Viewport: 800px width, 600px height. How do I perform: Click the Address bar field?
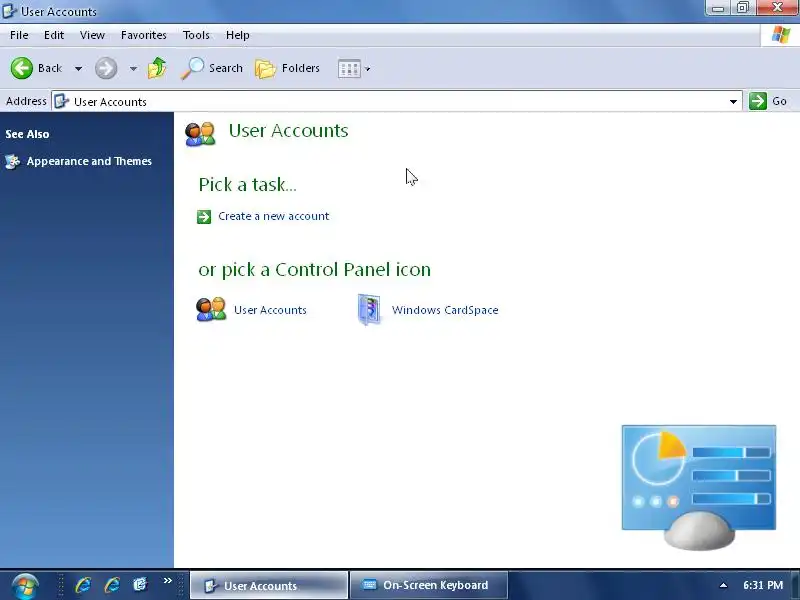(x=397, y=102)
